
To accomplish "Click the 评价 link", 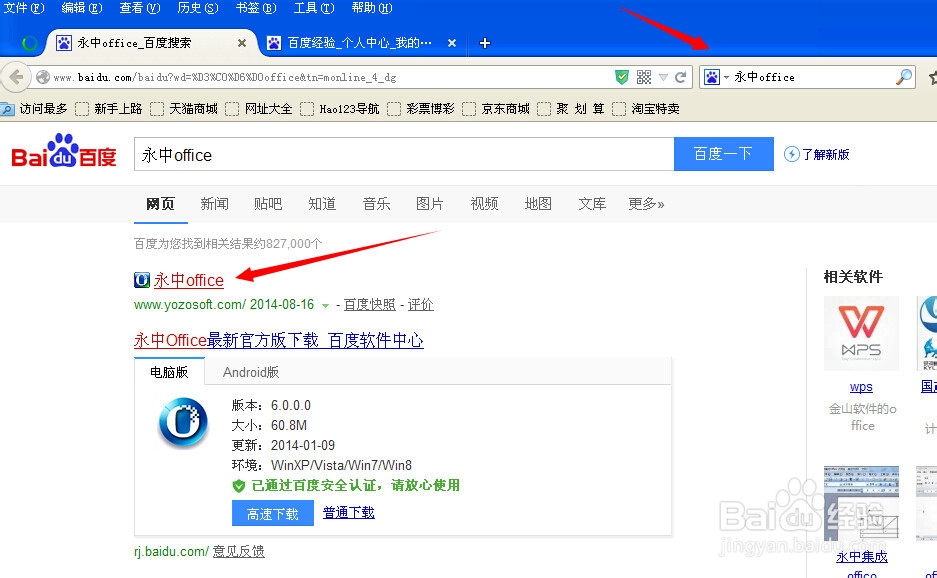I will tap(421, 304).
